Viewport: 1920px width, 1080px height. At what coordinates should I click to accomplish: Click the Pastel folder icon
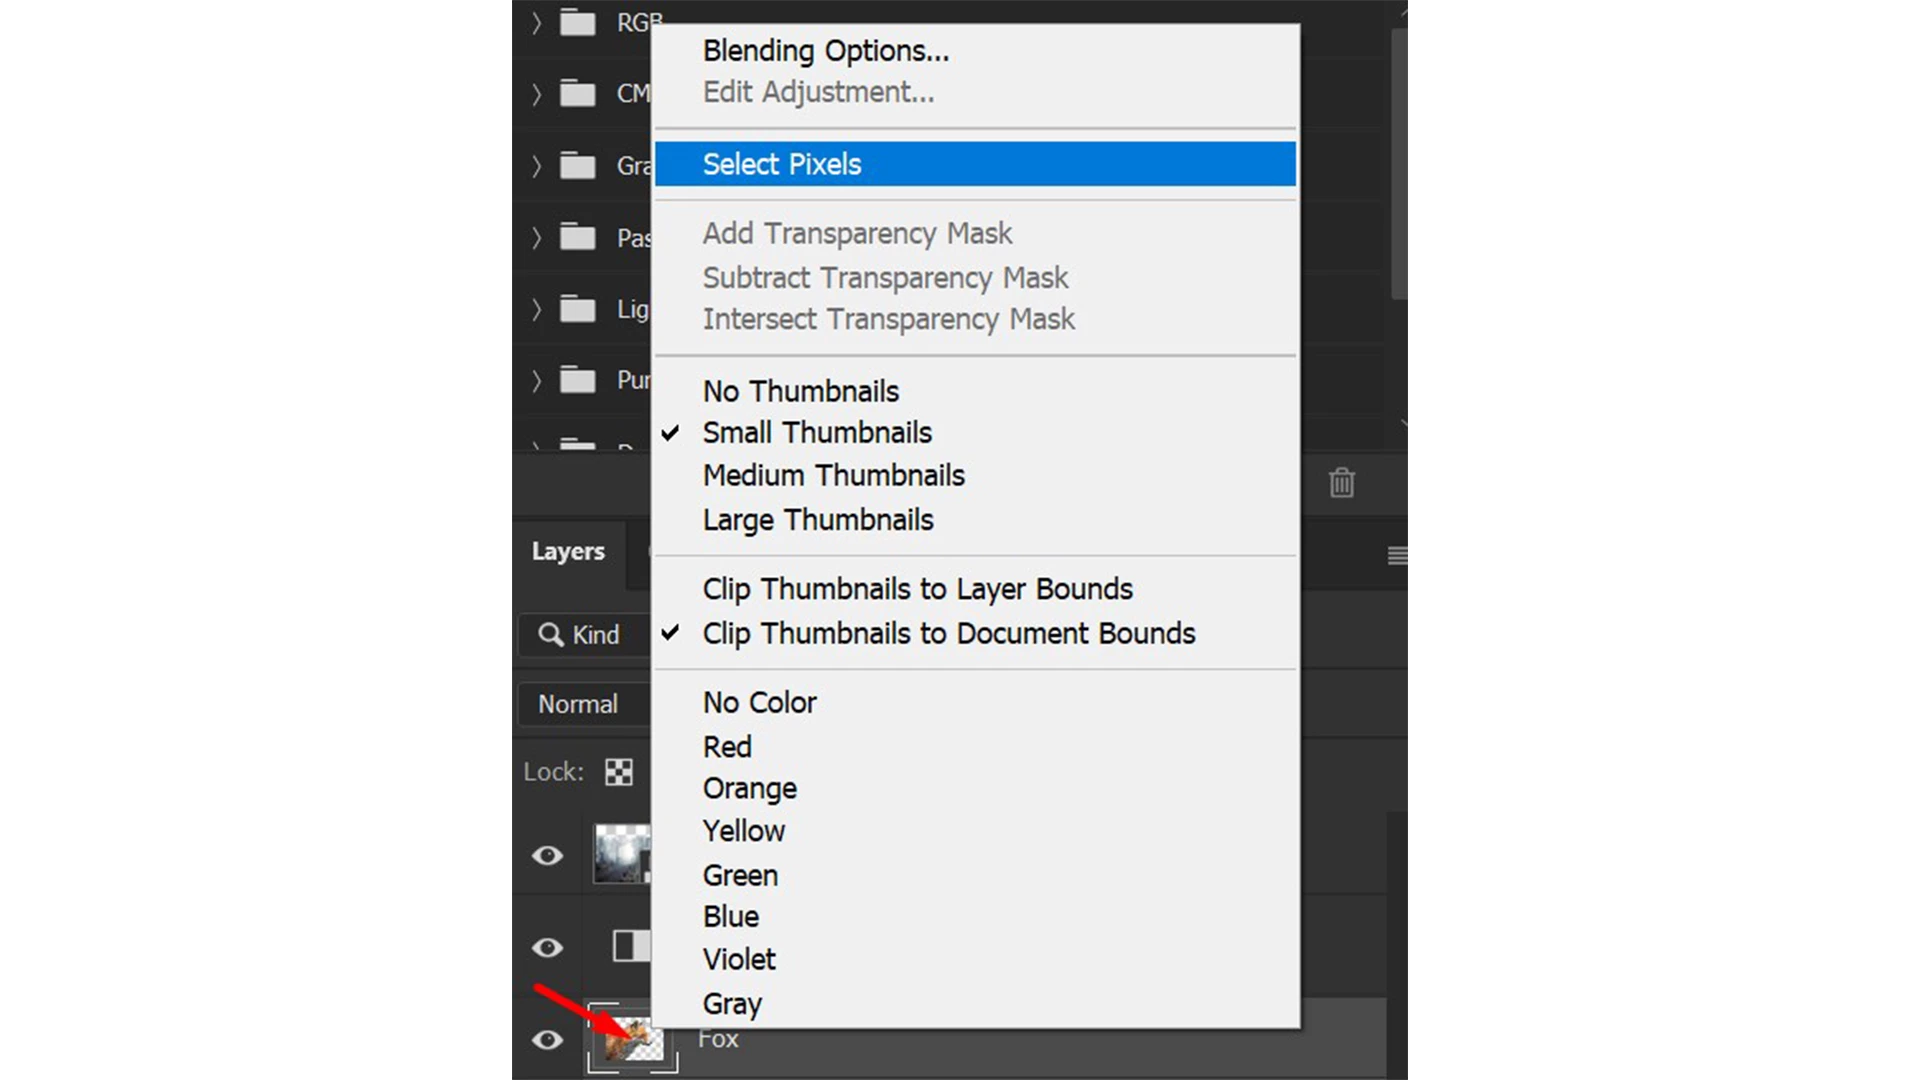tap(577, 238)
